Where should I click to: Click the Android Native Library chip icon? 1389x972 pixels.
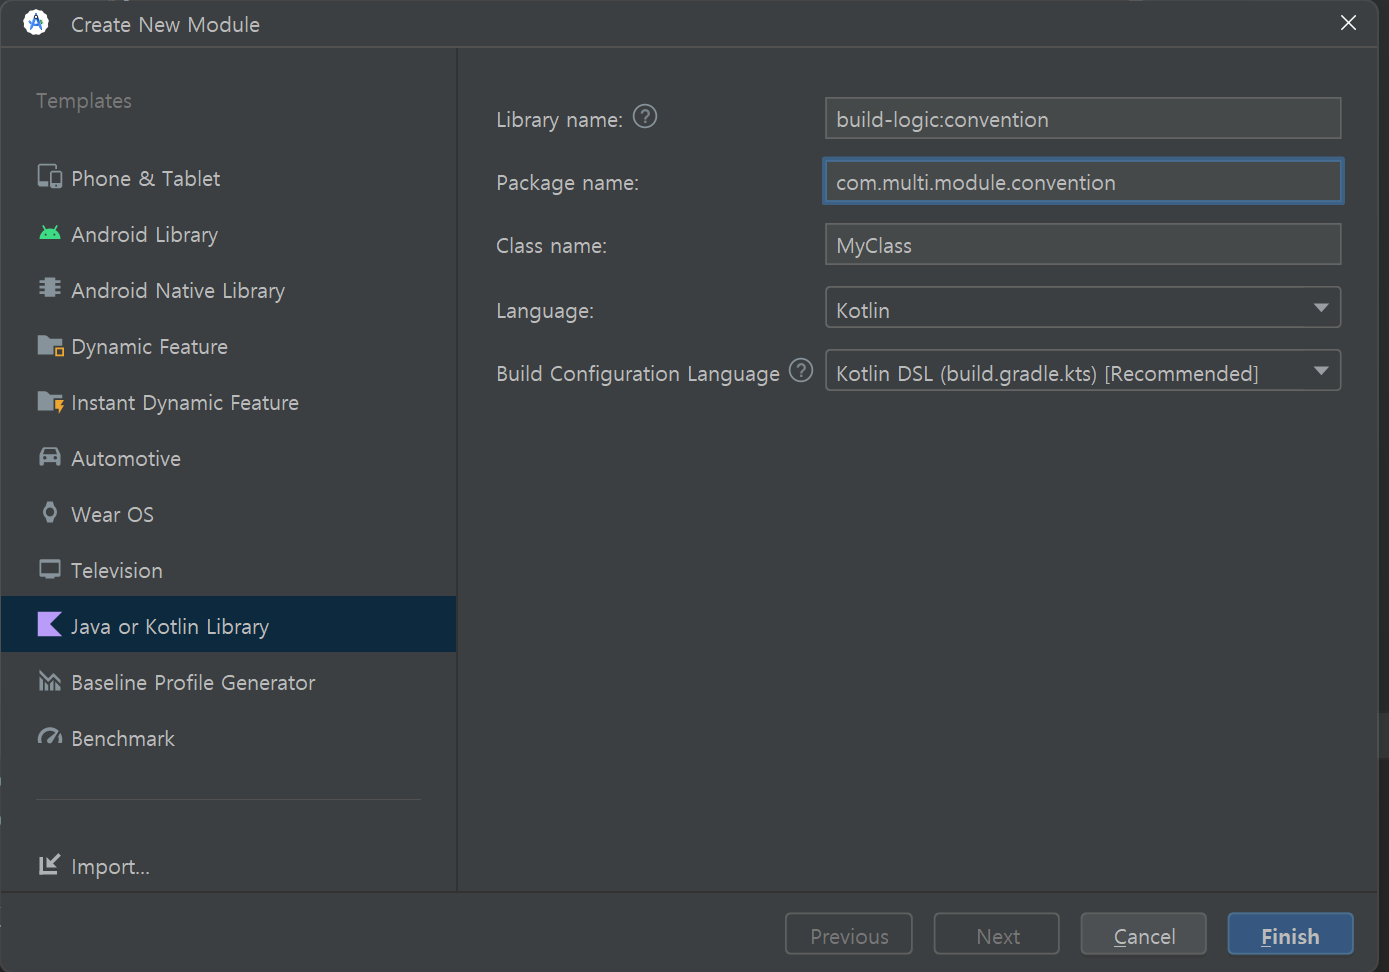49,289
